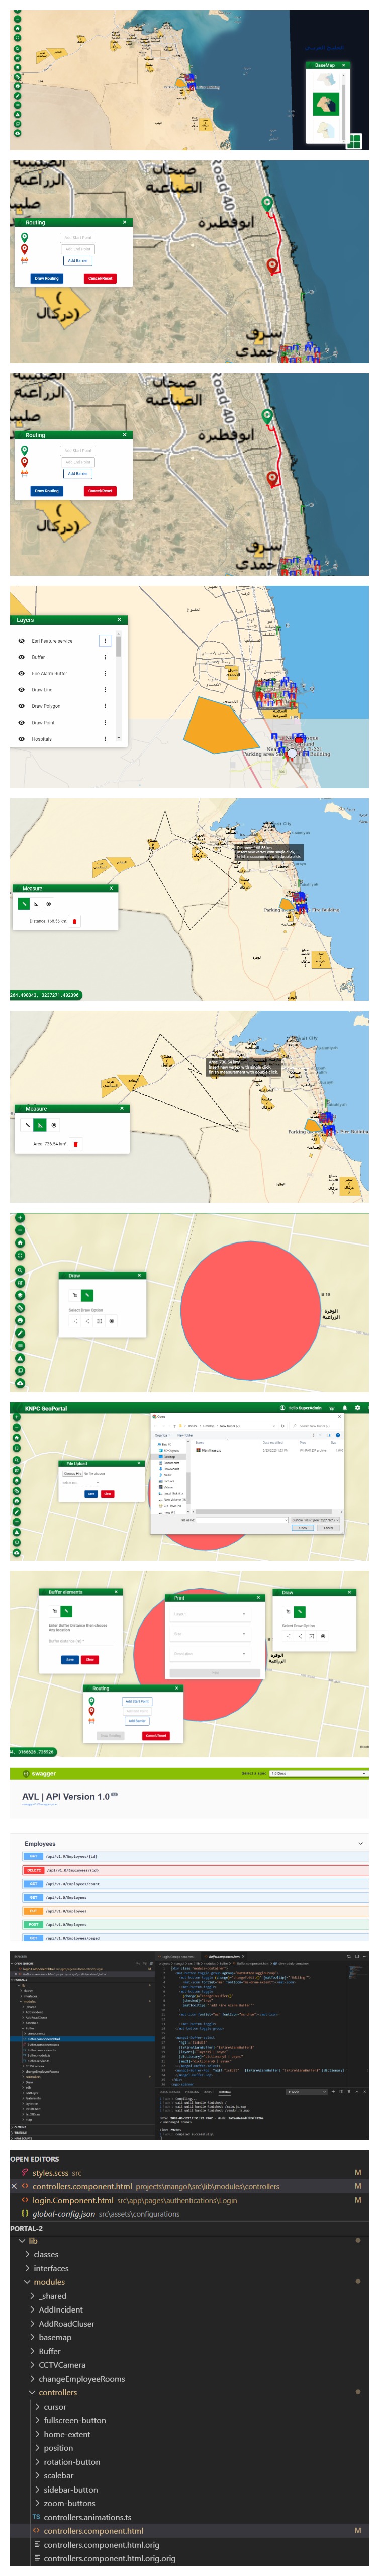Open the Hospitals layer three-dot menu
The image size is (379, 2576).
[x=105, y=739]
